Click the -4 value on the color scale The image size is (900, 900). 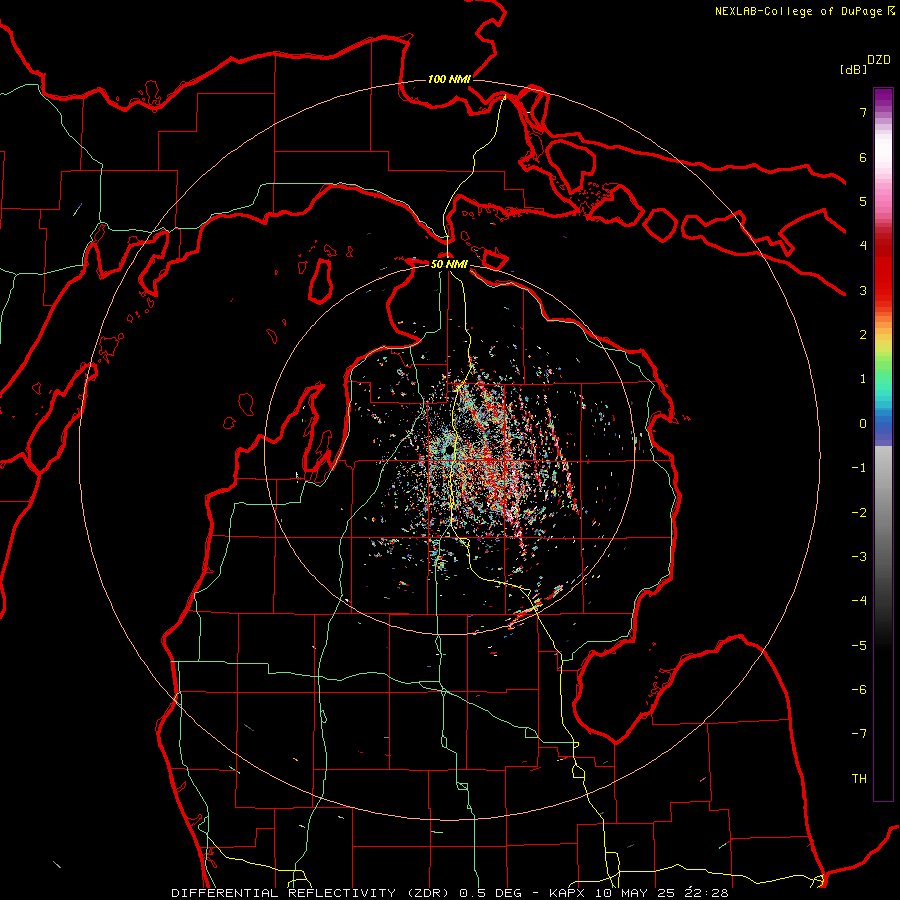coord(859,601)
